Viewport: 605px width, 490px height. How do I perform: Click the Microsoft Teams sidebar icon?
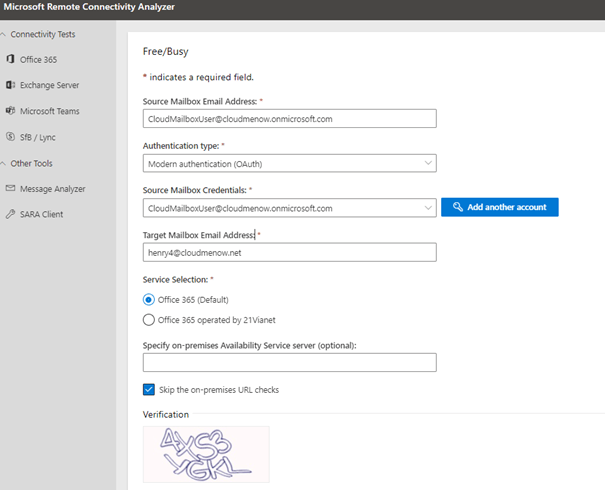click(x=10, y=111)
